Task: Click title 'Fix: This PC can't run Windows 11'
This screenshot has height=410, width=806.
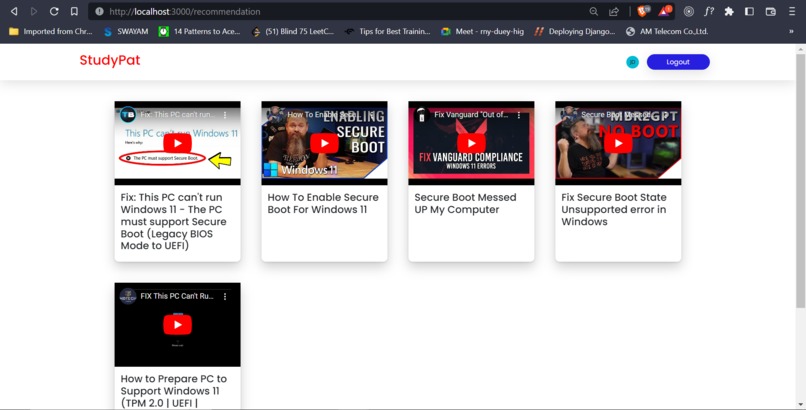Action: click(173, 221)
